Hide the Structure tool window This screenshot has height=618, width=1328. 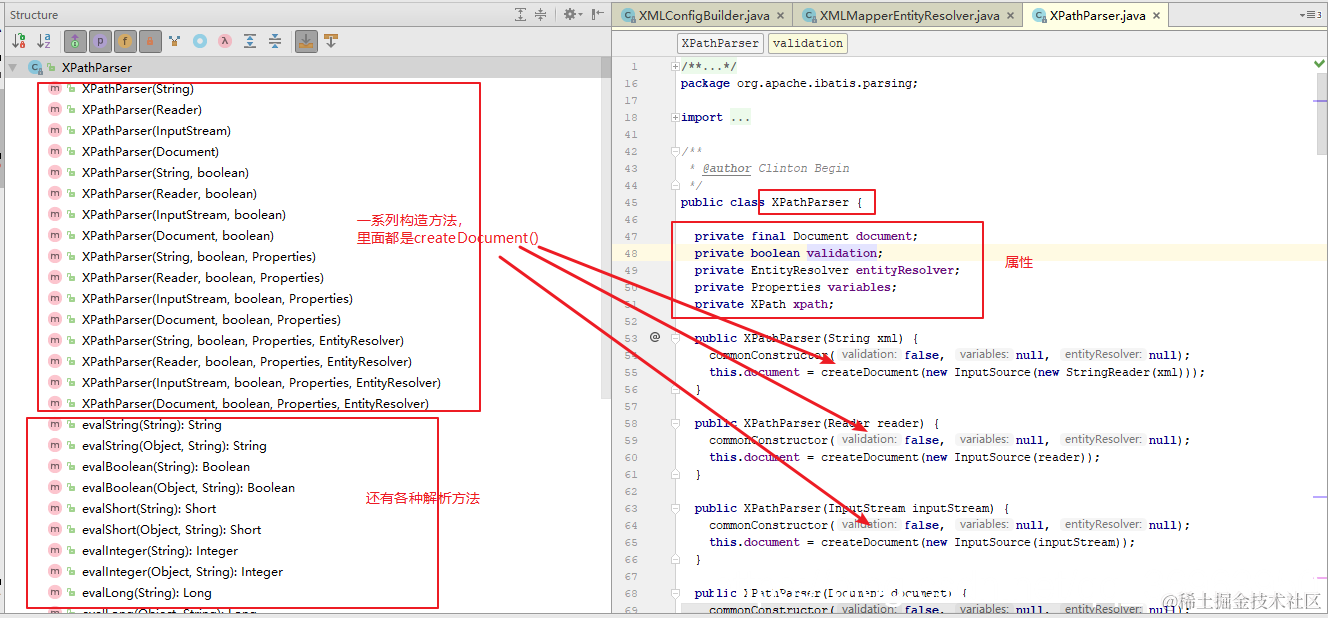click(597, 14)
